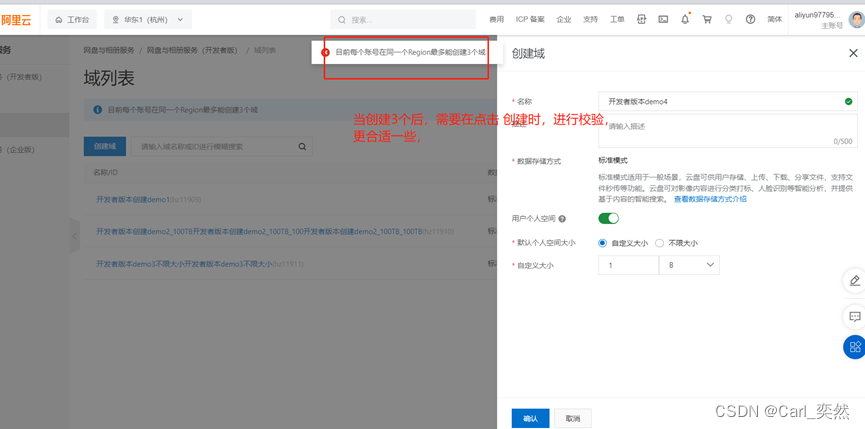Viewport: 865px width, 429px height.
Task: Click the Aliyun logo in the header
Action: [15, 20]
